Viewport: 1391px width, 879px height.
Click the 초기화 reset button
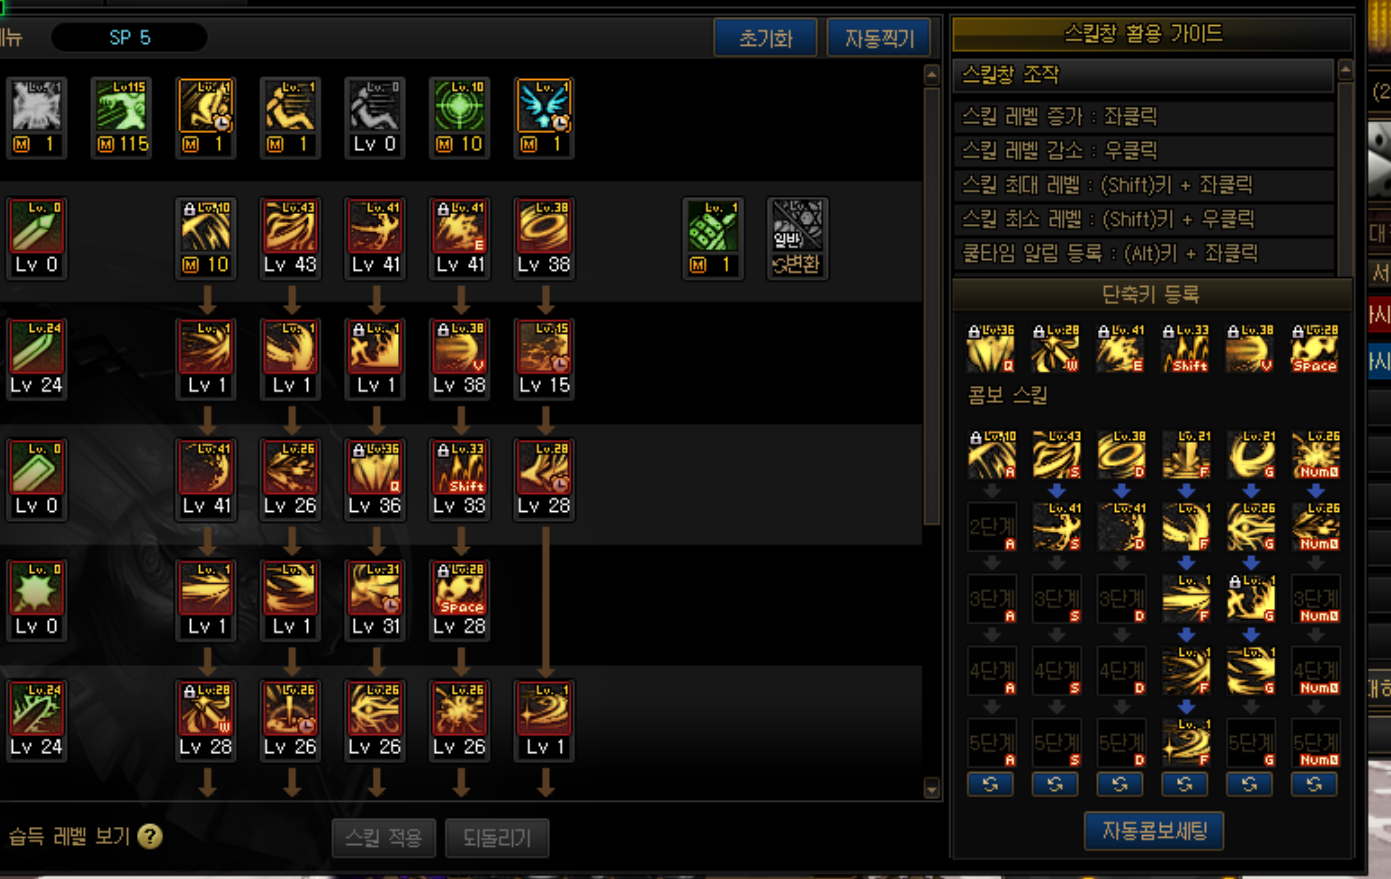765,38
